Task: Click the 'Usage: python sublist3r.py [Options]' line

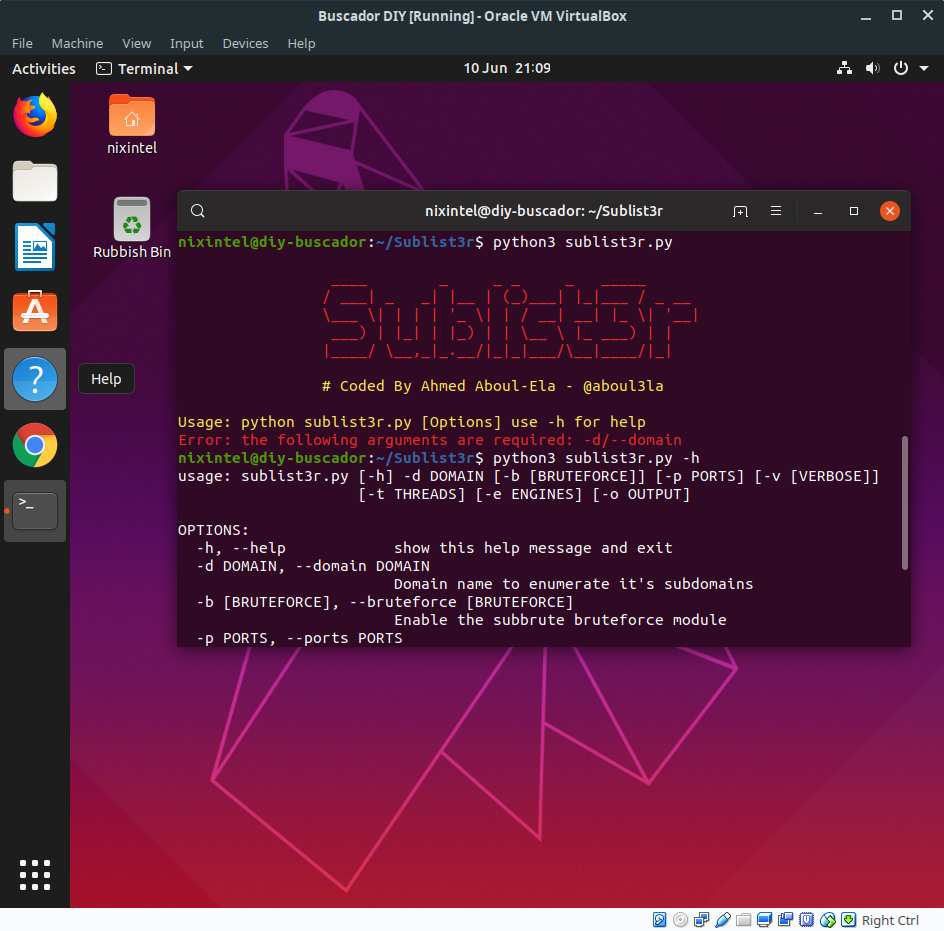Action: tap(412, 422)
